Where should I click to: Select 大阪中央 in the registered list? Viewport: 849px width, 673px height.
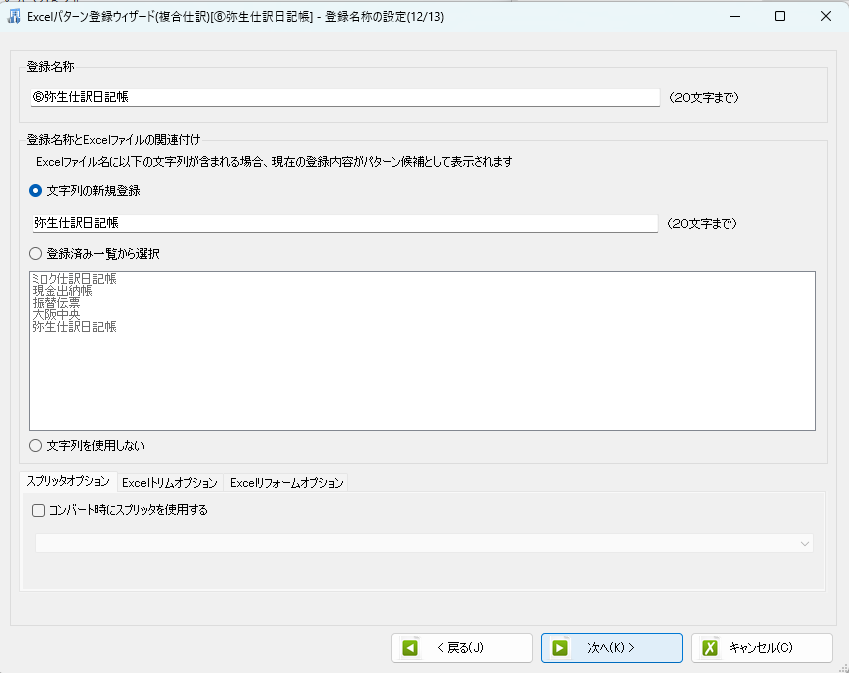tap(56, 315)
